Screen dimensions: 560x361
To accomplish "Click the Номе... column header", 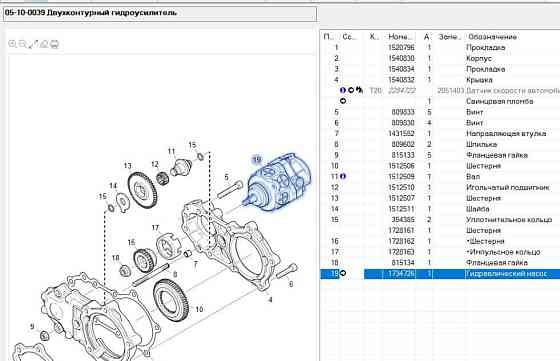I will click(x=400, y=36).
